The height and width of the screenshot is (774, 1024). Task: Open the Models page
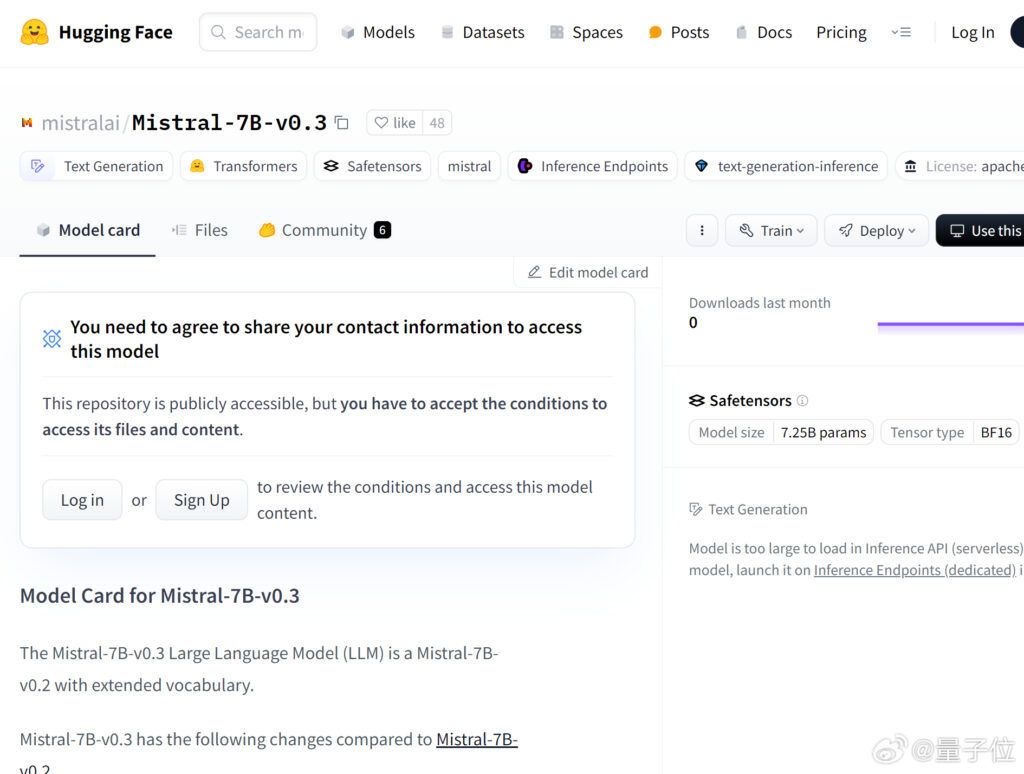click(377, 32)
